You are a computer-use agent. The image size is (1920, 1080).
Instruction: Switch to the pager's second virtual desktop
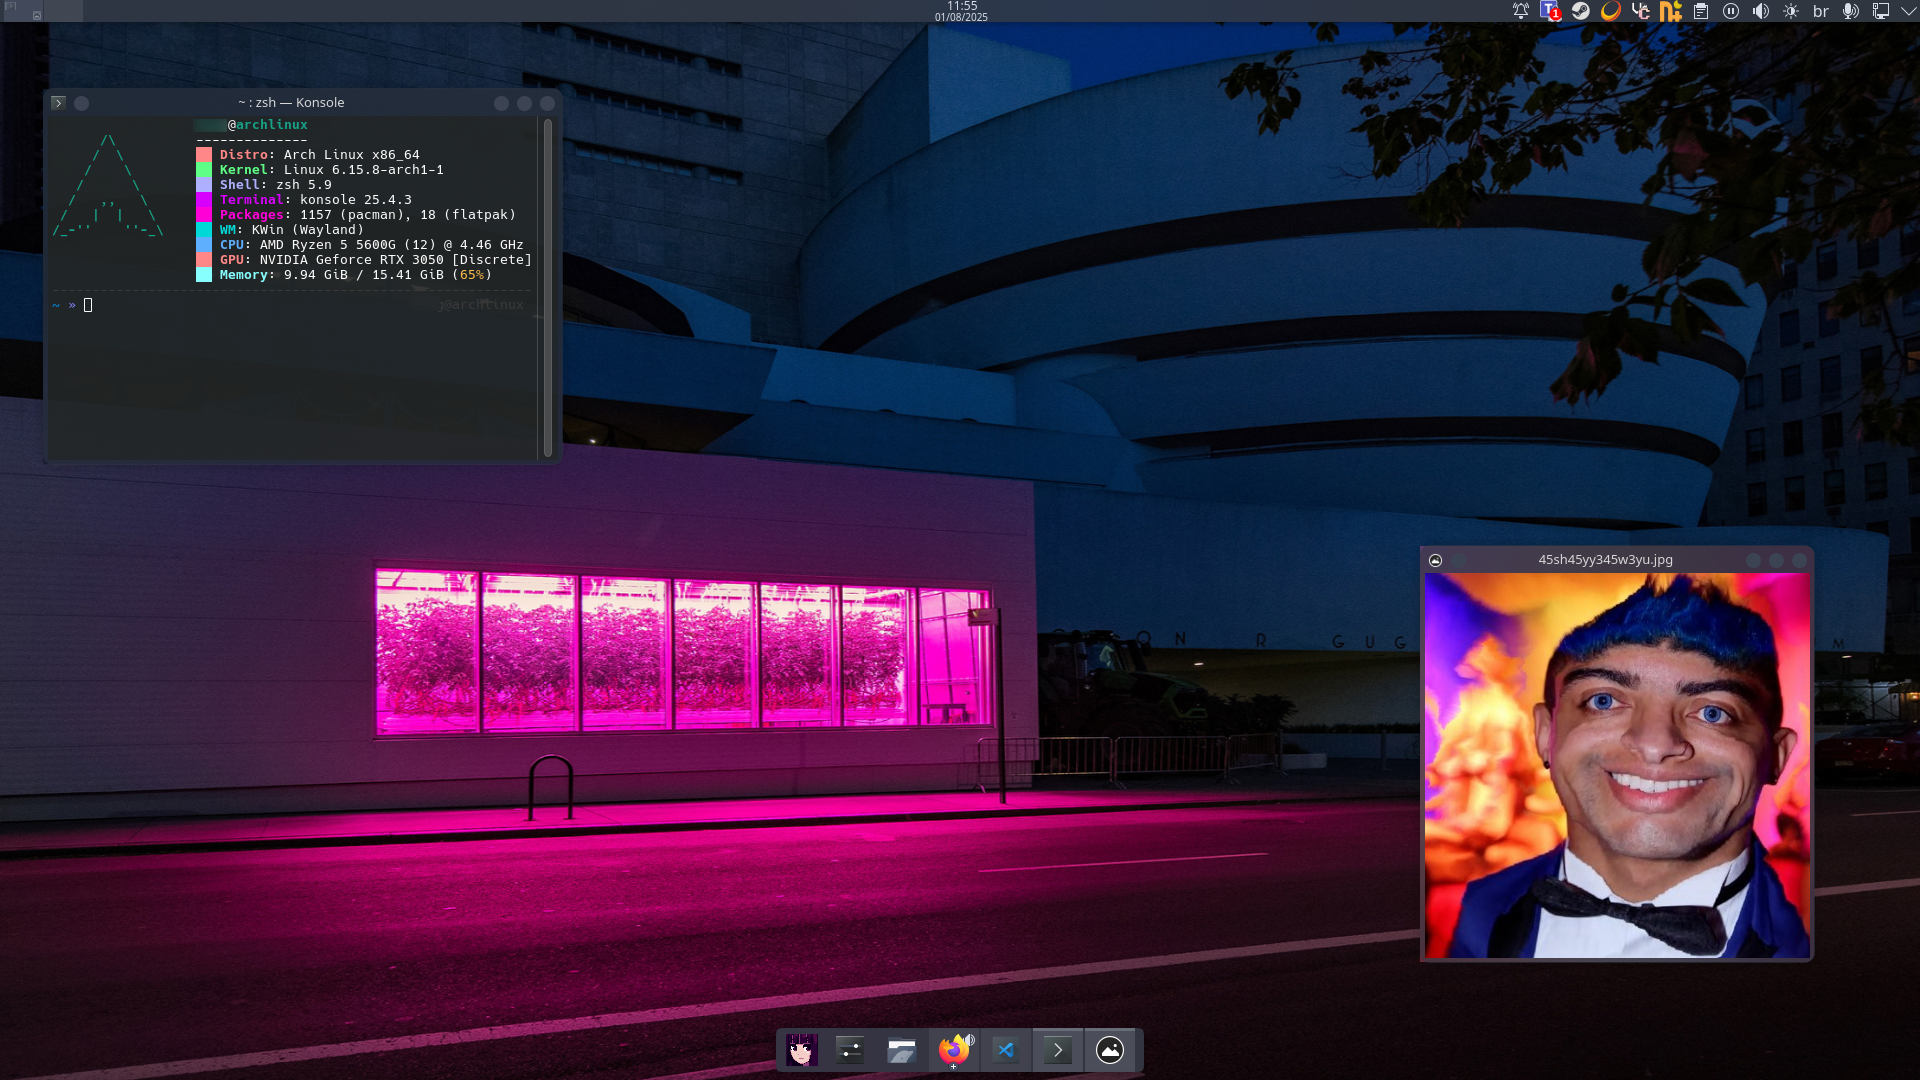(x=63, y=11)
